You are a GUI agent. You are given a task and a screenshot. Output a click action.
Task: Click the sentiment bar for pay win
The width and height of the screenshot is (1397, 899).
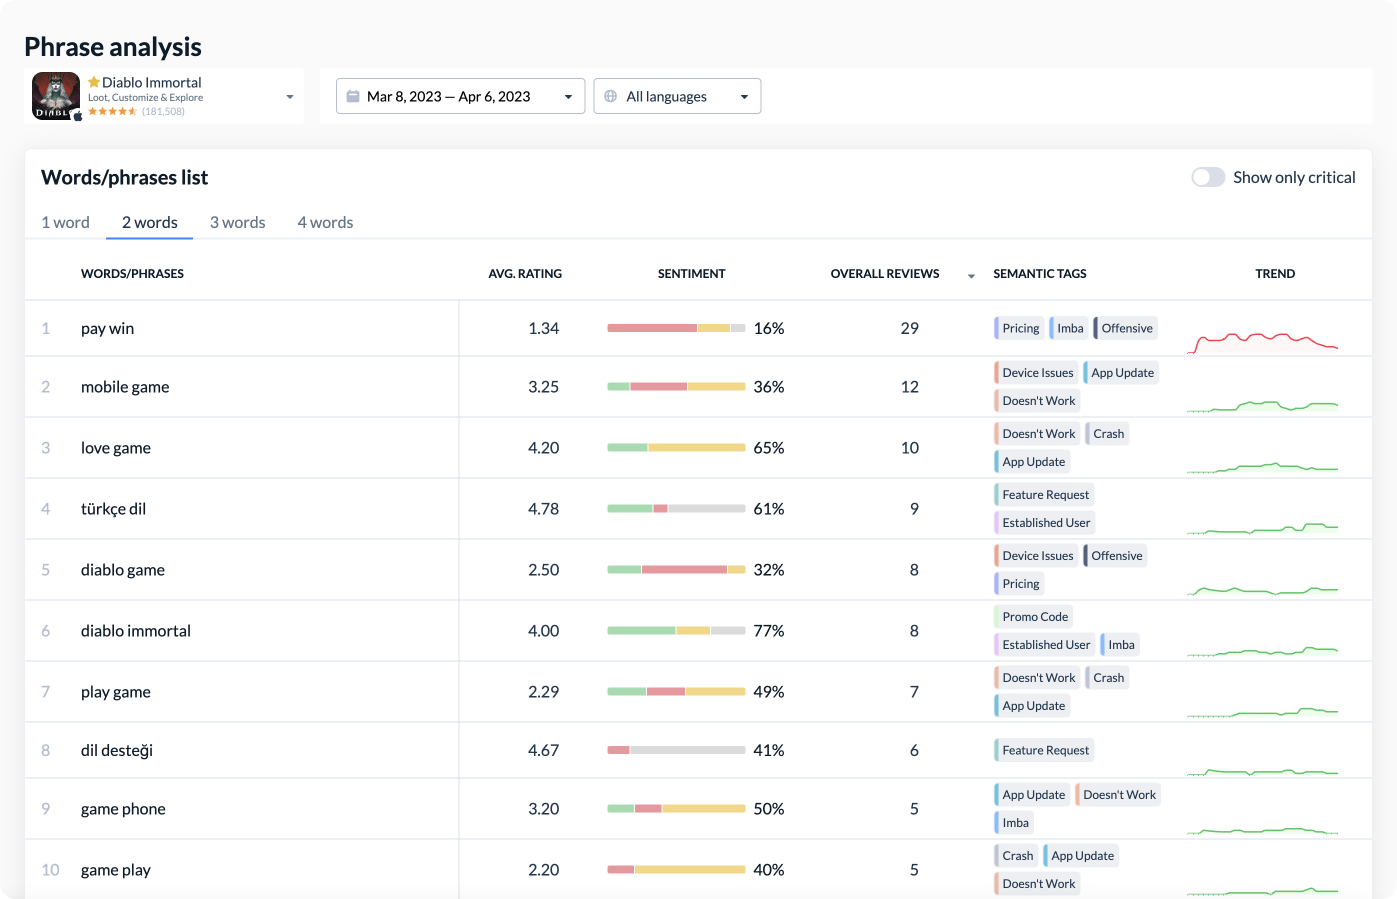(x=675, y=327)
